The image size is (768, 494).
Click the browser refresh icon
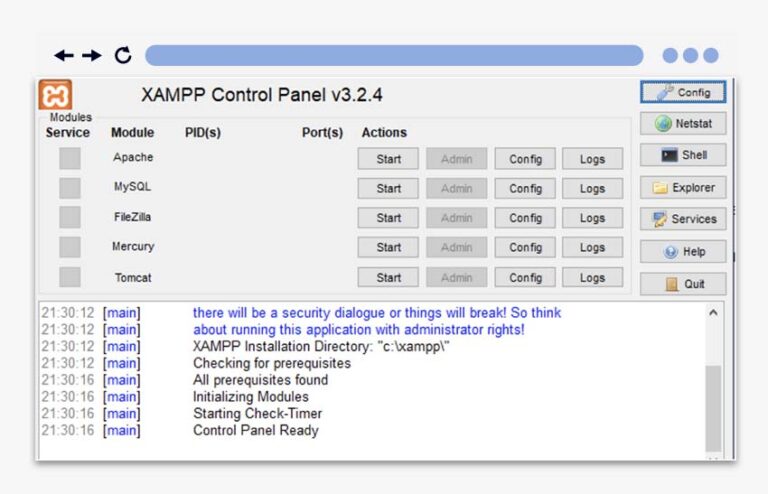tap(123, 56)
